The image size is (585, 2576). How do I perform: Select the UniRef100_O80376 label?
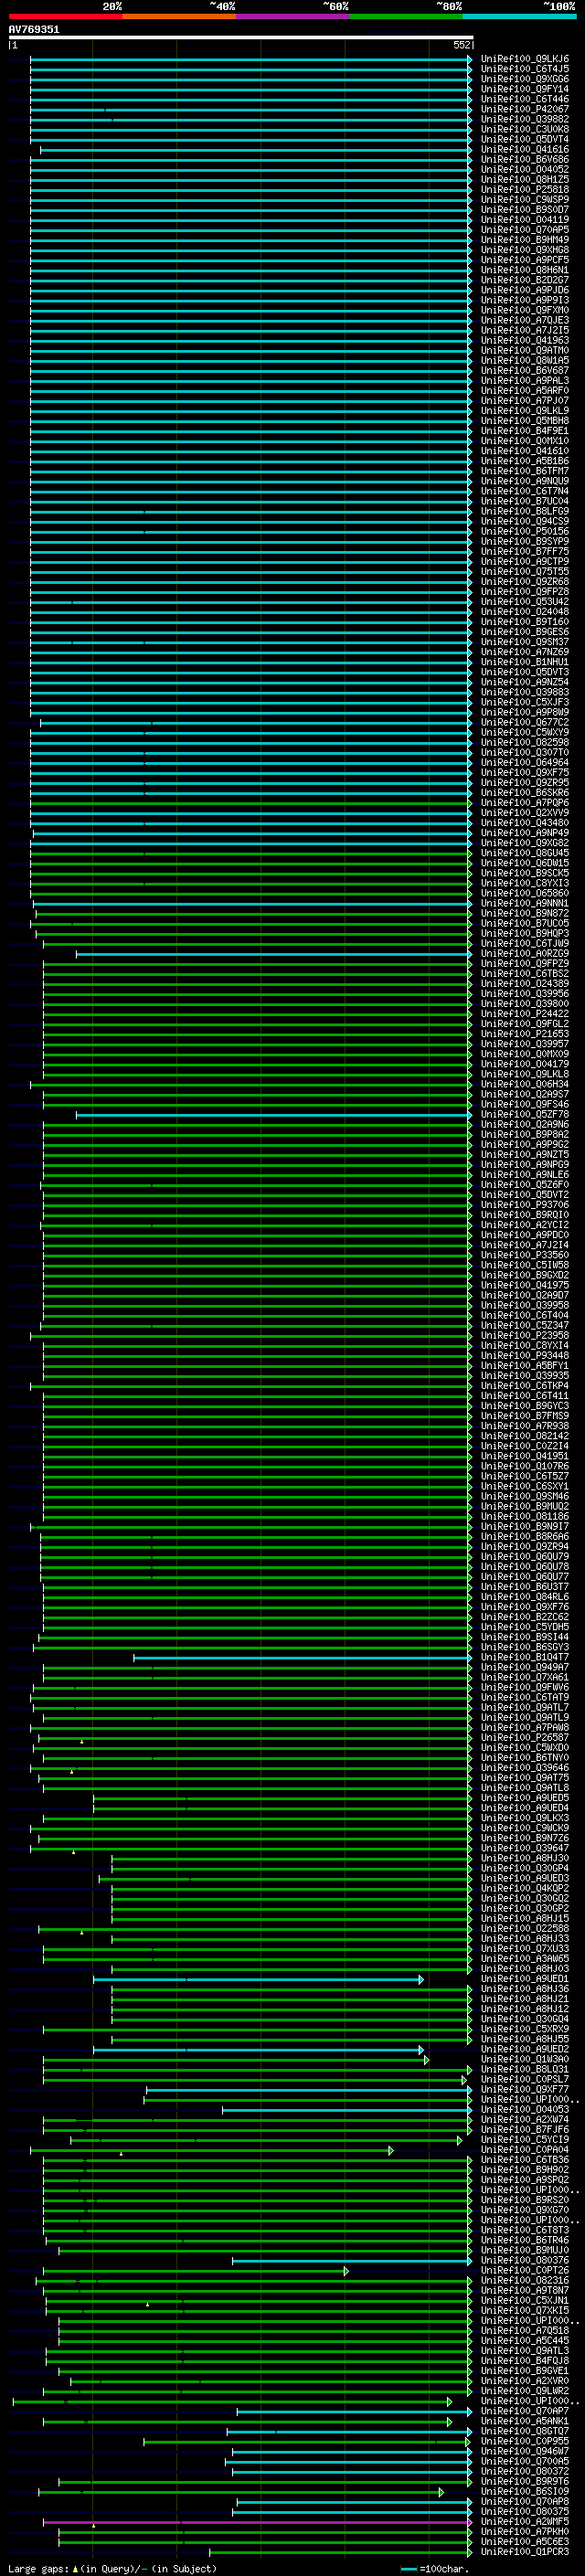click(524, 2260)
